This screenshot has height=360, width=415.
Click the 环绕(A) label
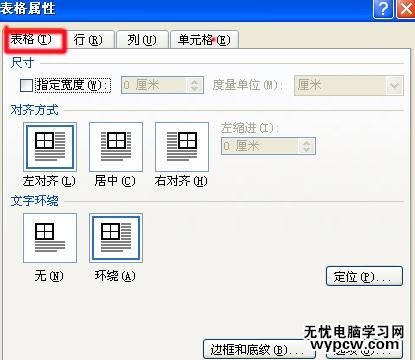pyautogui.click(x=115, y=276)
